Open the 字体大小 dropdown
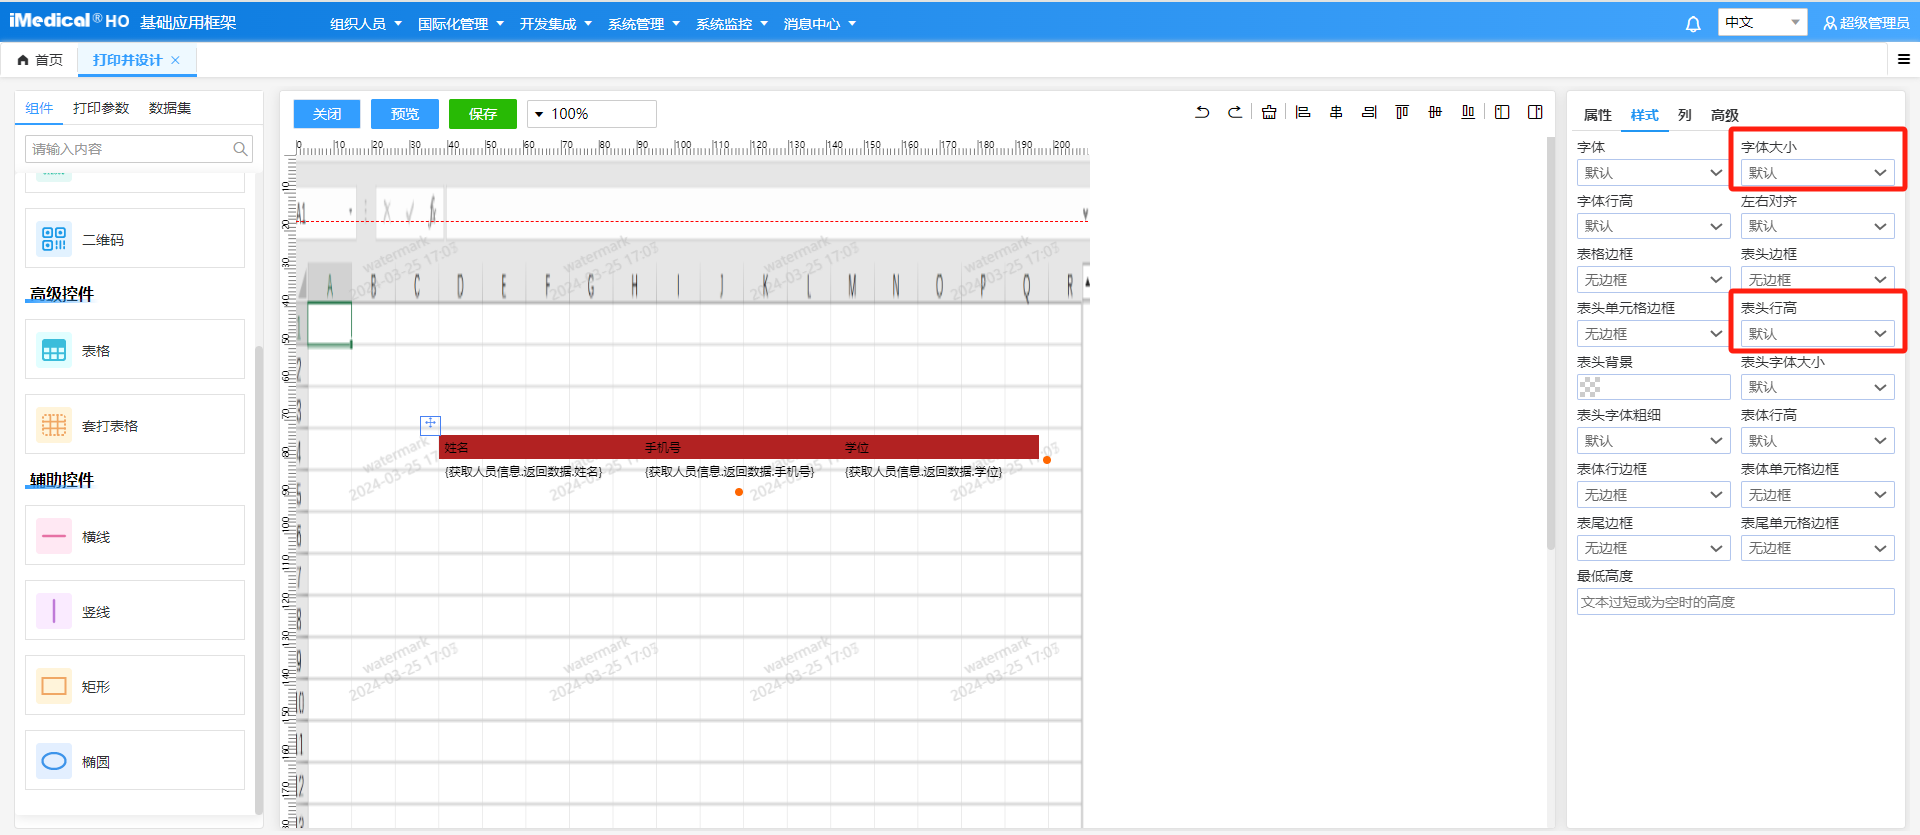The image size is (1920, 835). pos(1817,173)
